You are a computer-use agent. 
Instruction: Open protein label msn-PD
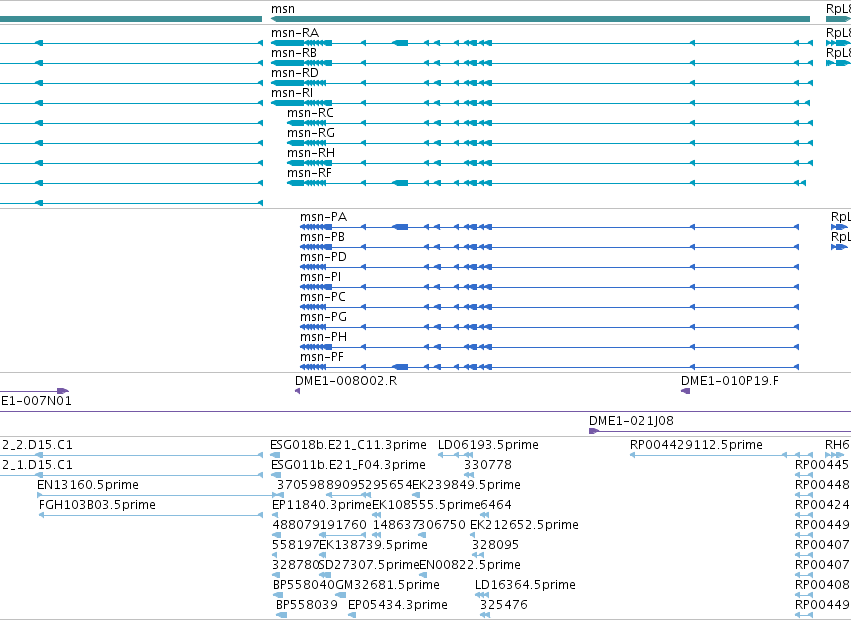point(323,258)
